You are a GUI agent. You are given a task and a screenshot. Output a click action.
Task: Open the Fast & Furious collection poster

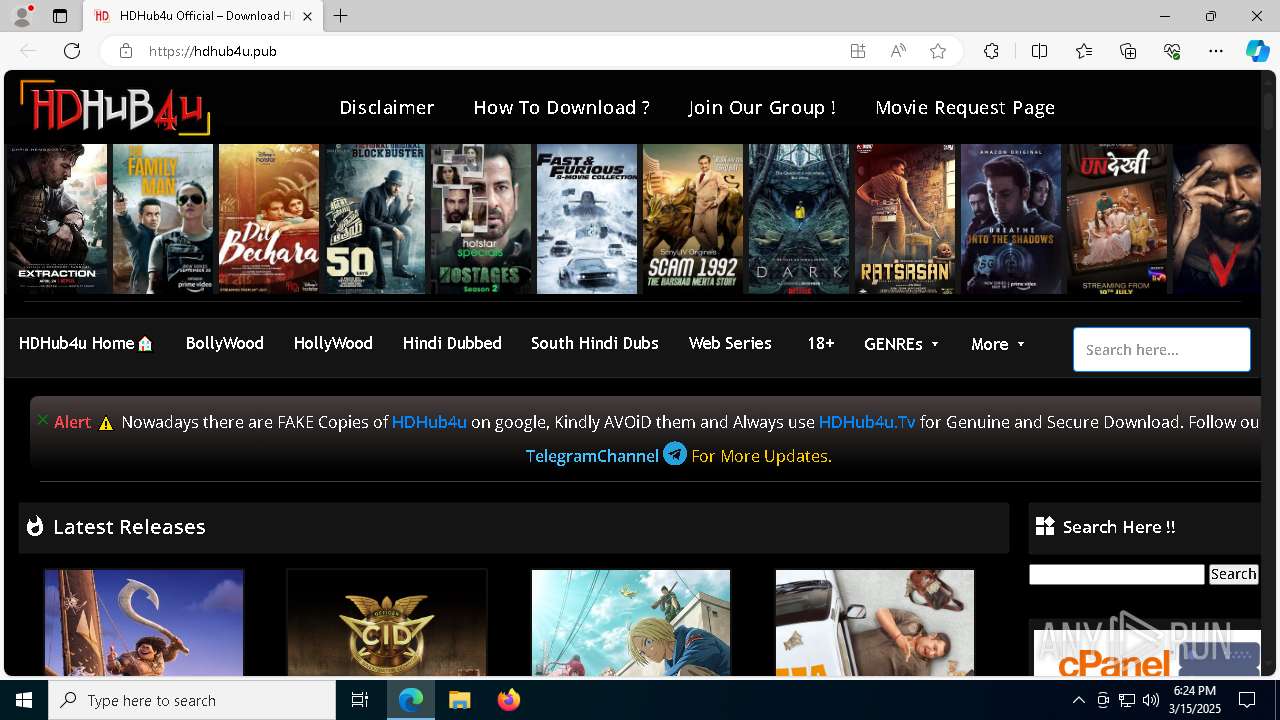(x=587, y=219)
